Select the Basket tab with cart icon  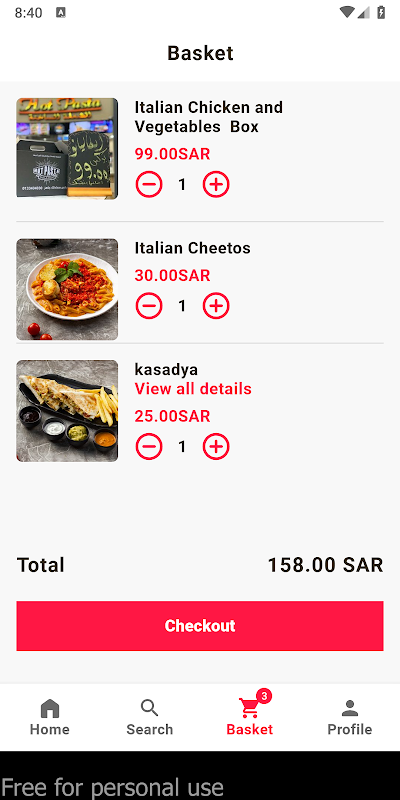point(250,717)
